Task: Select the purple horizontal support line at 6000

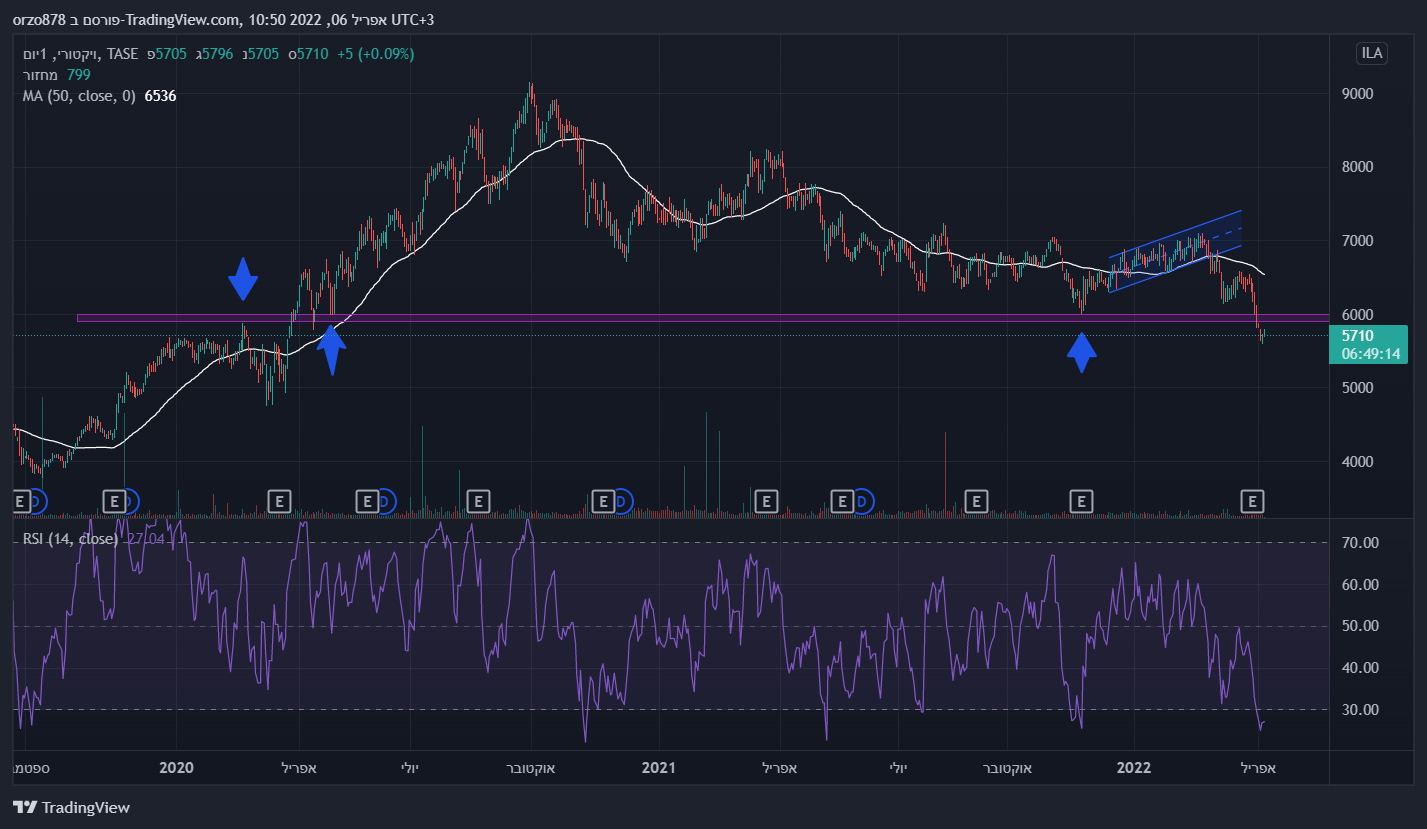Action: (x=700, y=318)
